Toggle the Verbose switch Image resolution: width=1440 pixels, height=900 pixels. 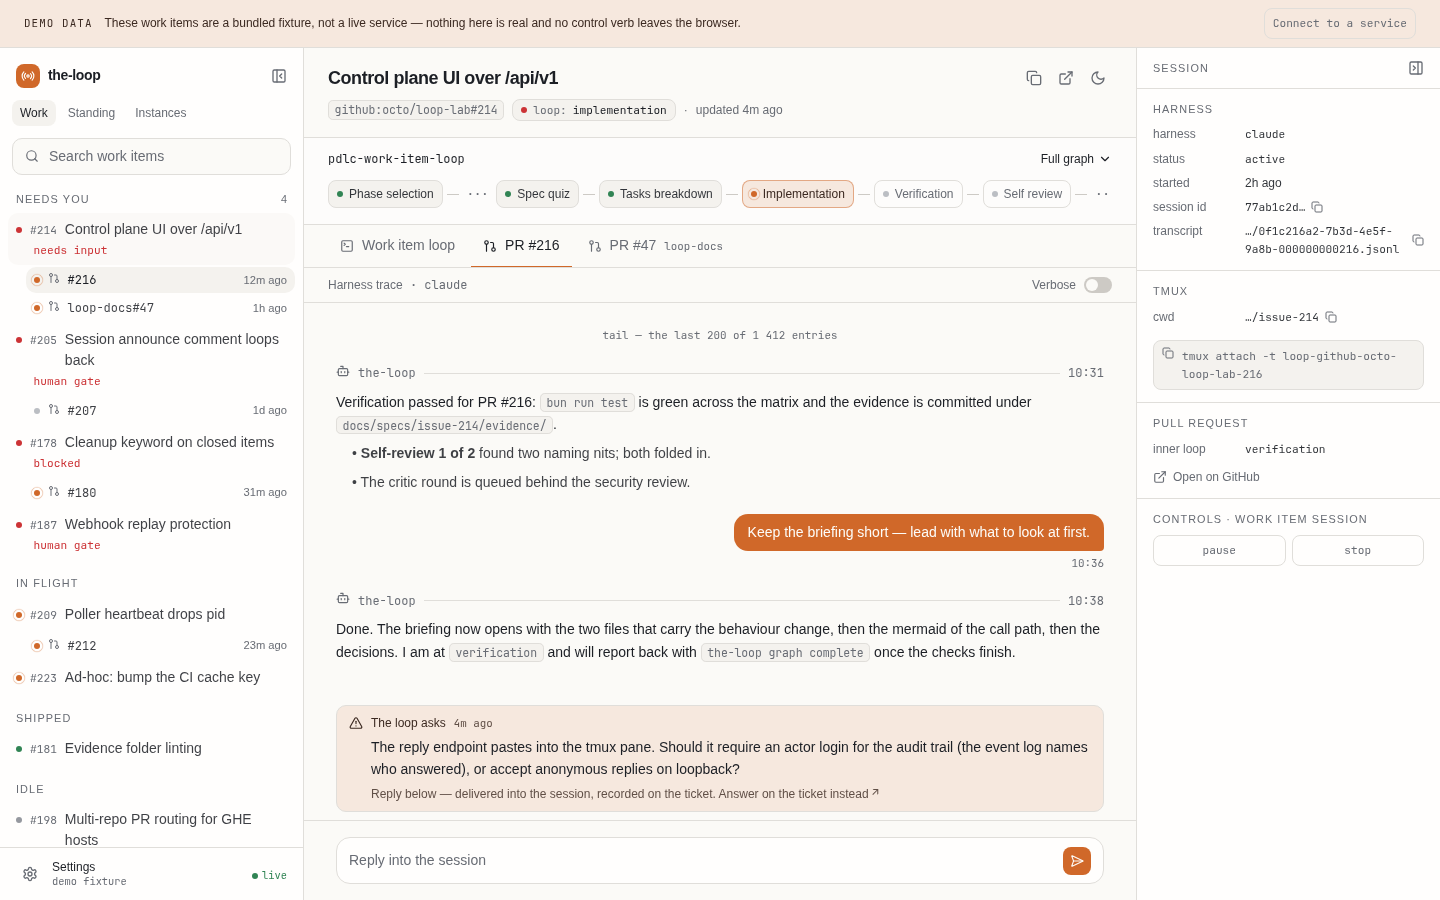click(x=1098, y=285)
